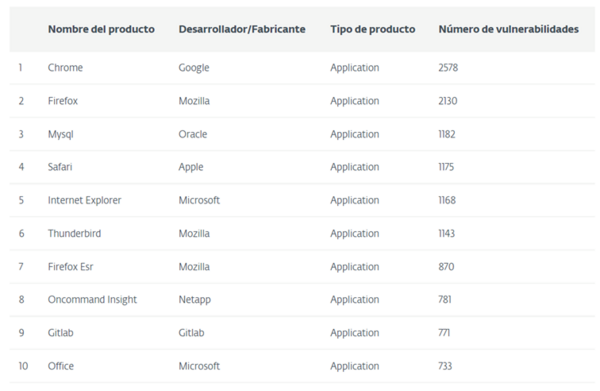Click the Firefox Esr entry
Image resolution: width=600 pixels, height=391 pixels.
click(70, 267)
